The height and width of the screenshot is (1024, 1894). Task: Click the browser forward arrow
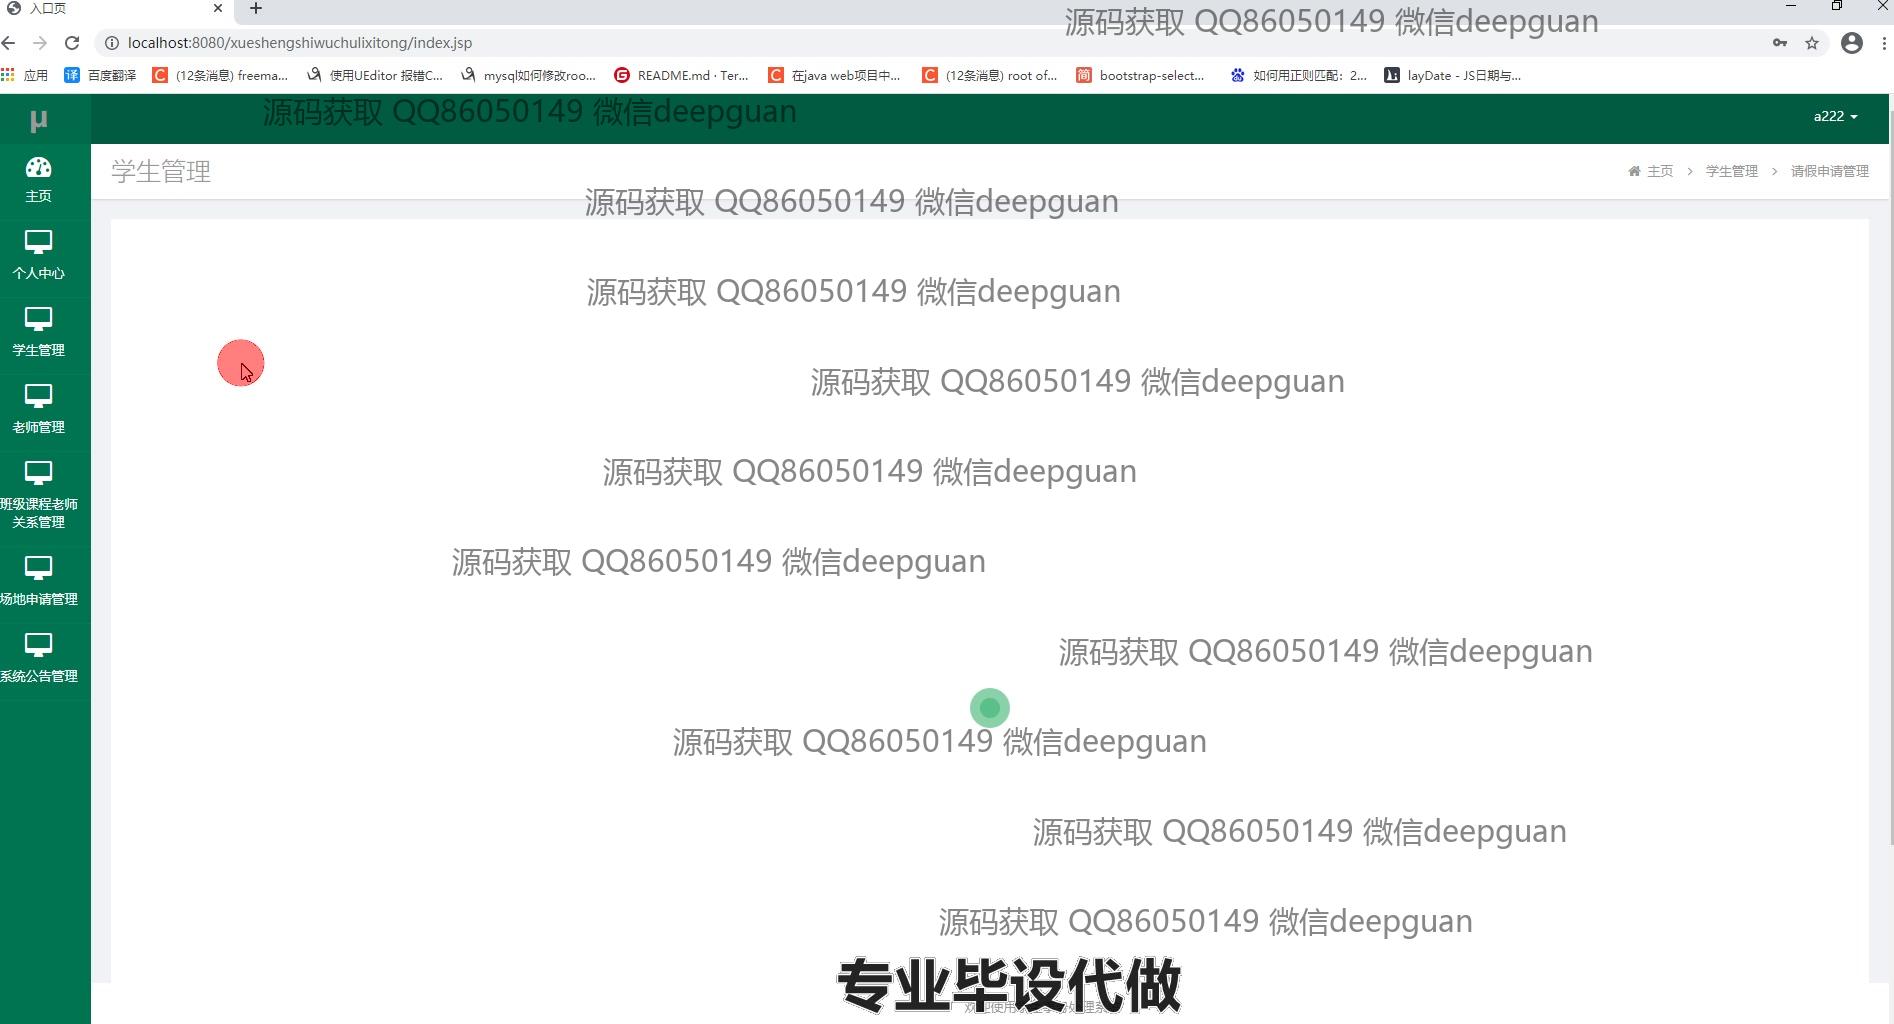click(40, 43)
